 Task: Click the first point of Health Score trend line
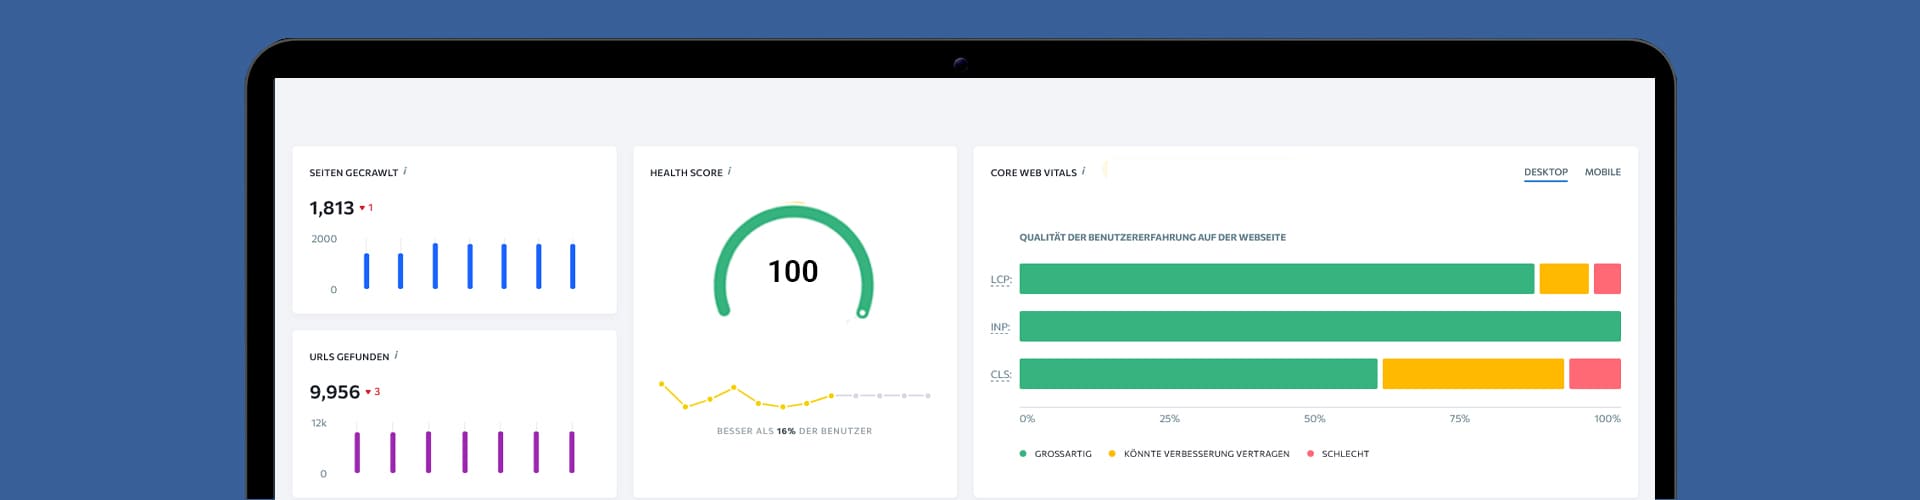click(661, 383)
